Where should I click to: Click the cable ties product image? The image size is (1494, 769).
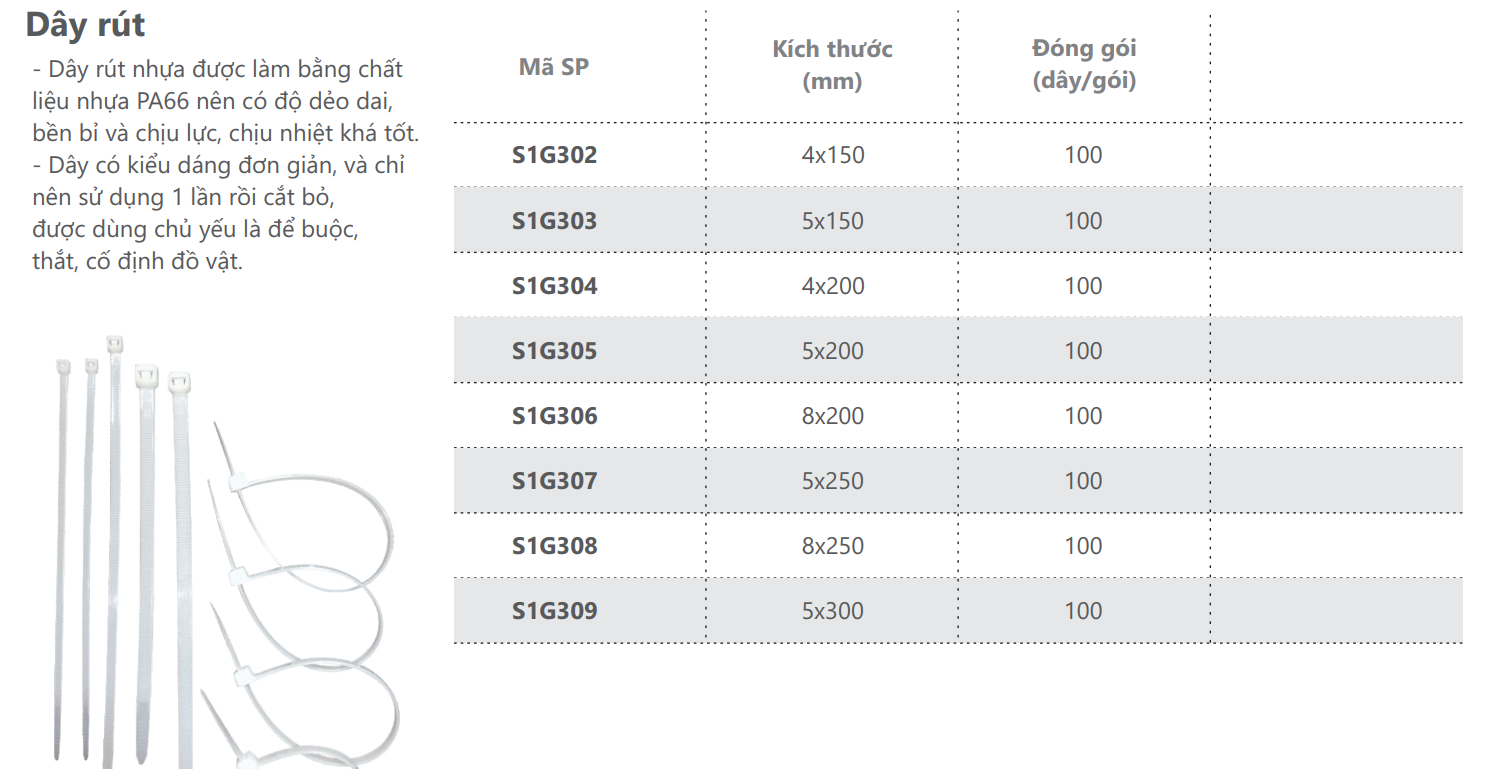pyautogui.click(x=227, y=552)
